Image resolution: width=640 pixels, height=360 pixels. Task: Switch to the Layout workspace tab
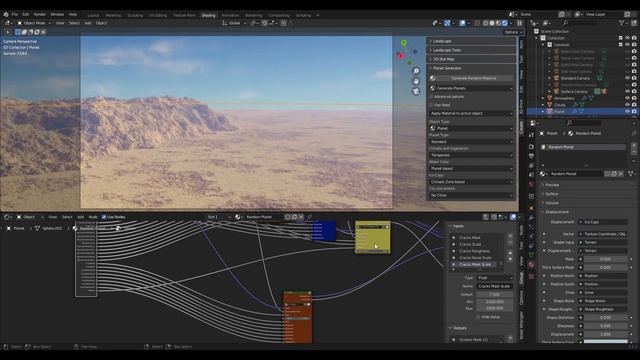93,16
